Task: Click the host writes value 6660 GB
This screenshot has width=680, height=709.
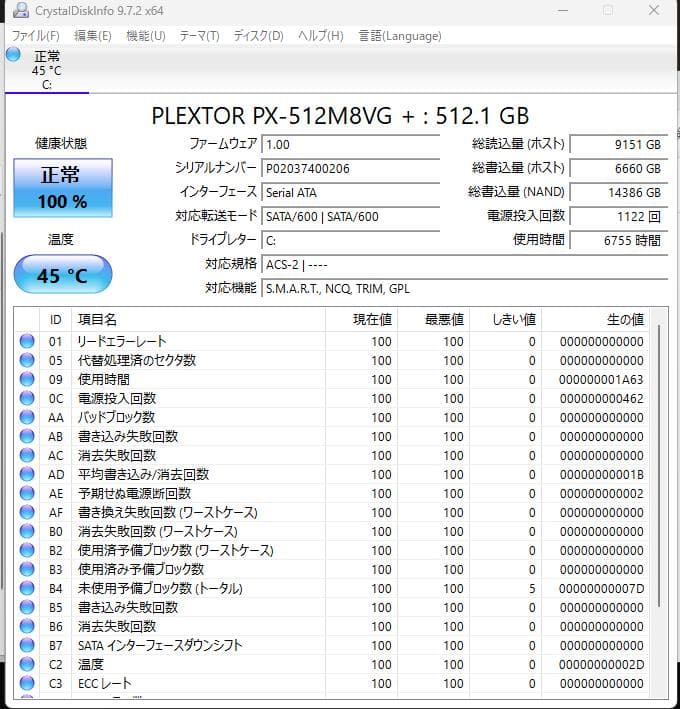Action: tap(619, 169)
